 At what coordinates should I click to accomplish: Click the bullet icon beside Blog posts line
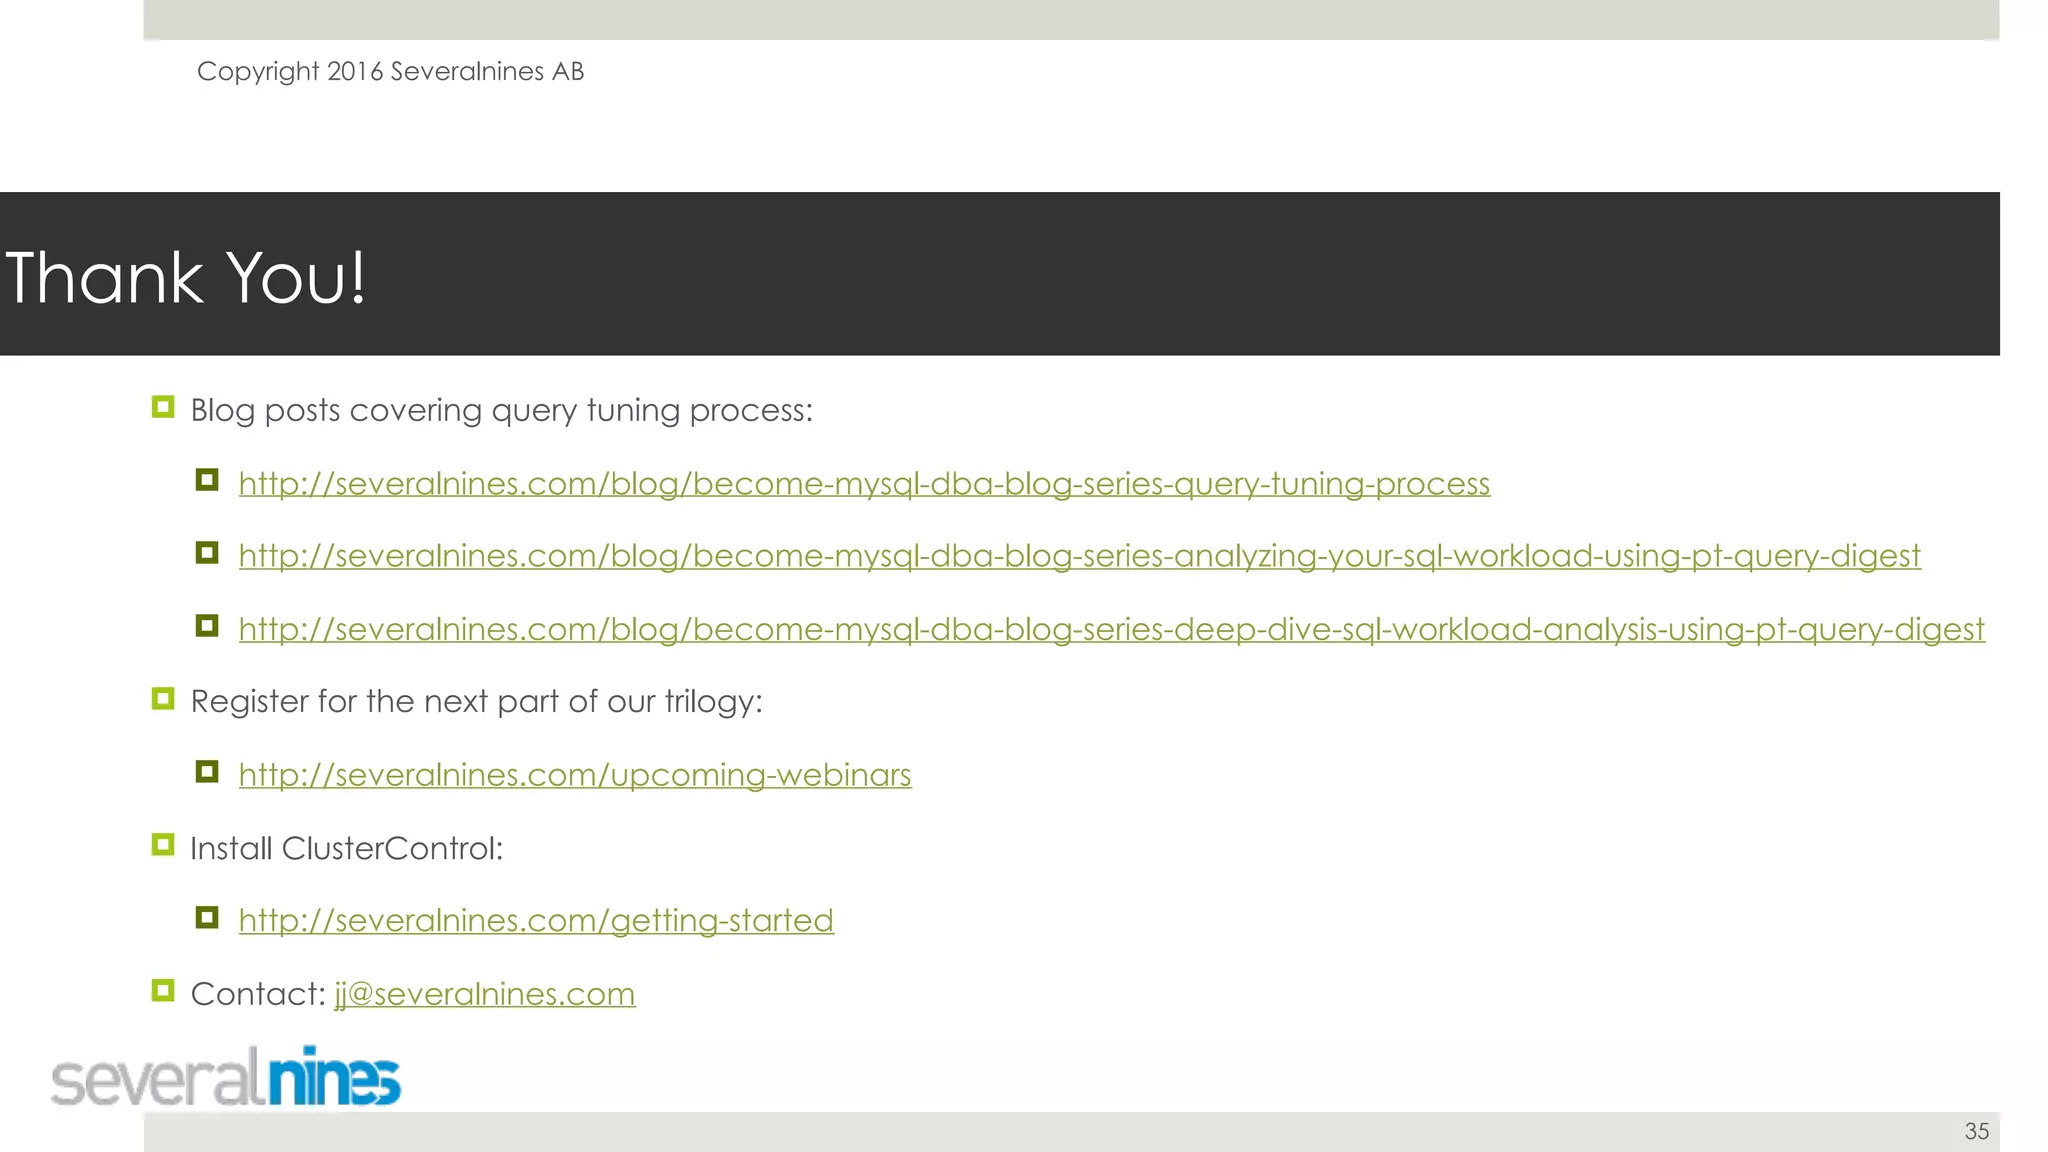[x=163, y=407]
